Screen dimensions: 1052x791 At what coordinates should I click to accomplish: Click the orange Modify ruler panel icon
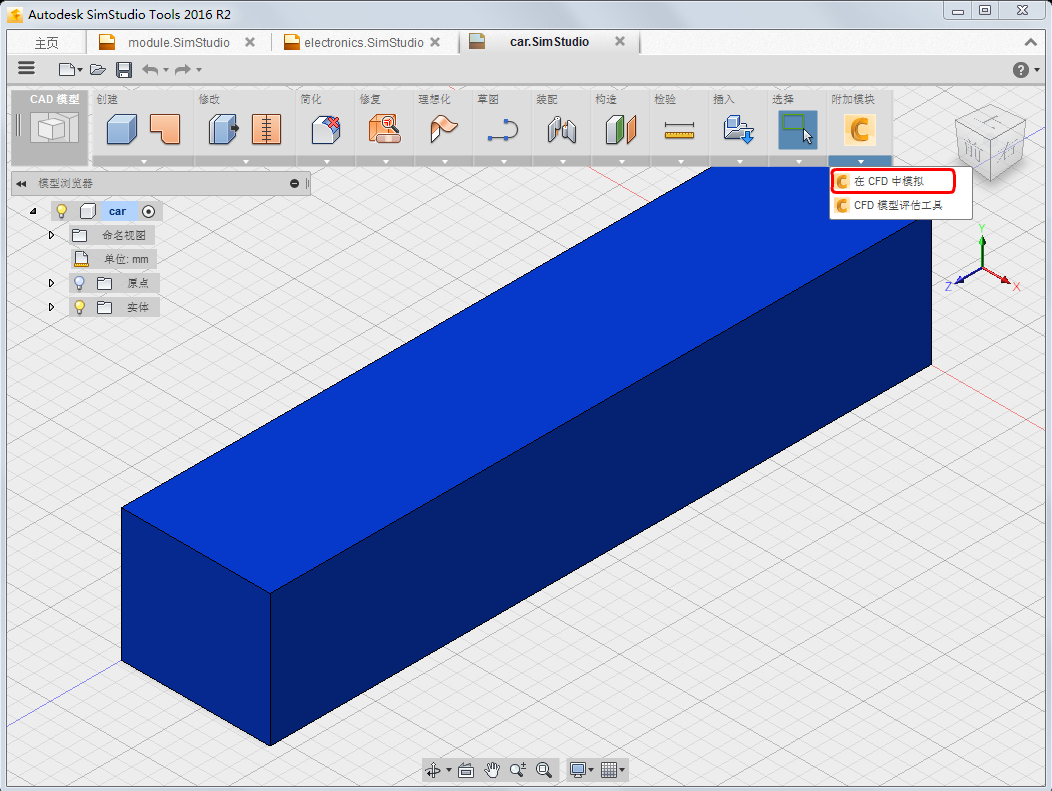tap(266, 129)
